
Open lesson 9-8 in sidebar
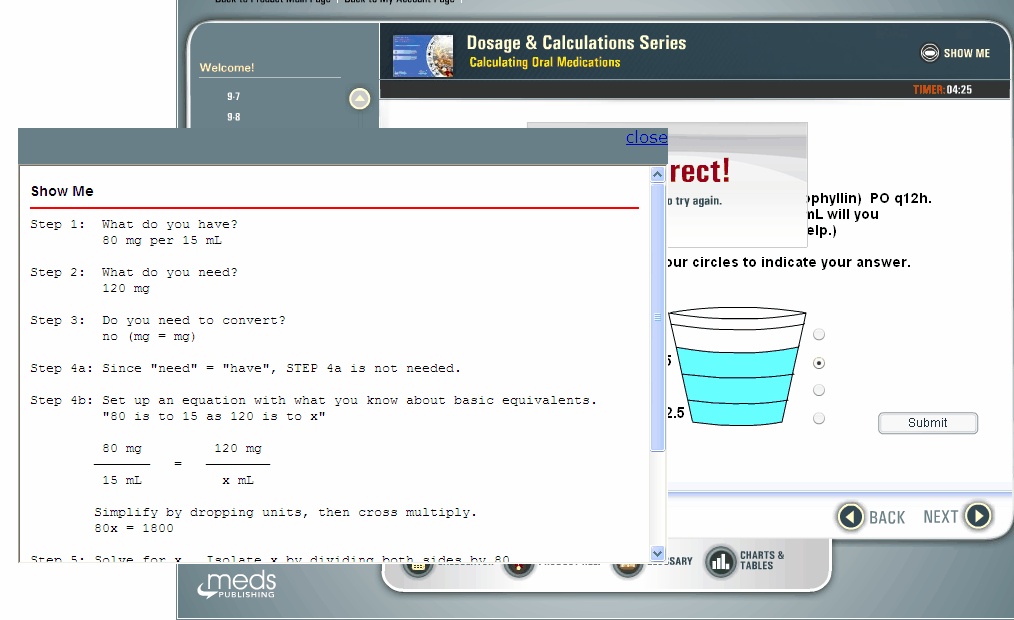tap(233, 117)
